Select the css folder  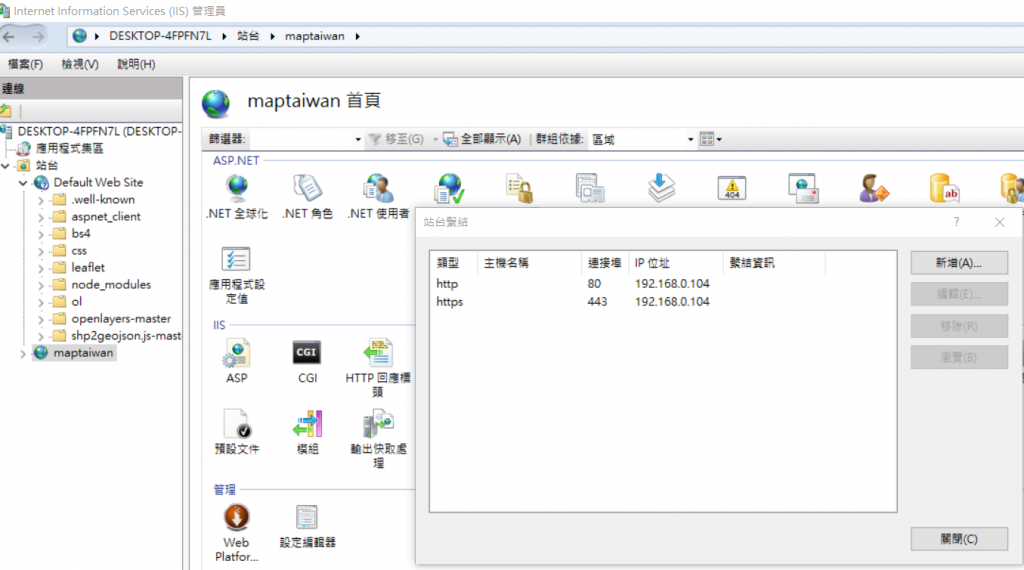tap(78, 251)
